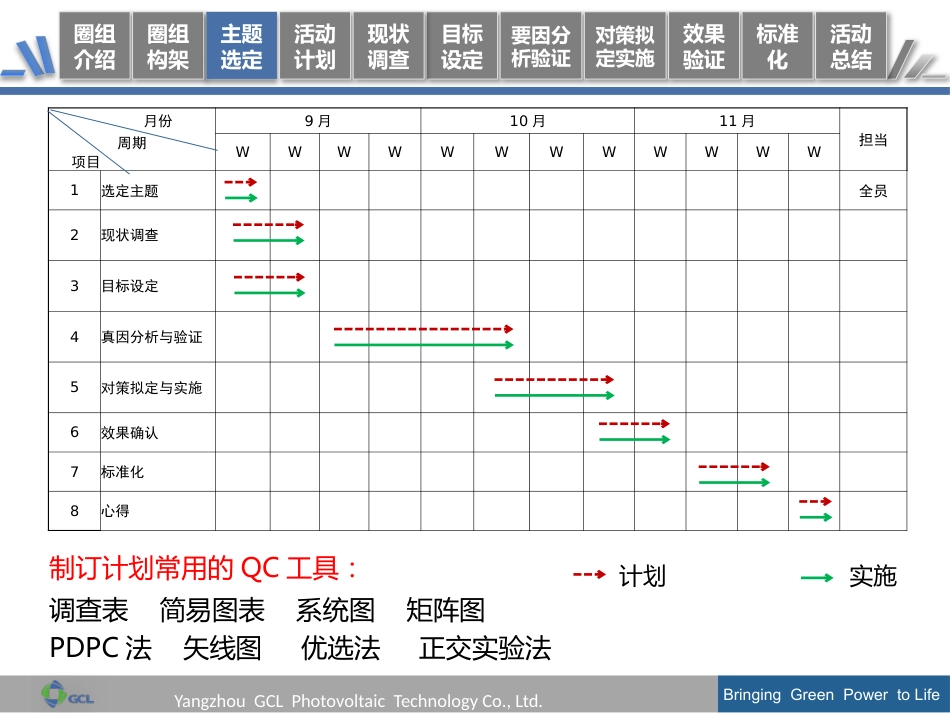Click the green actual arrow for 效果确认

tap(635, 439)
